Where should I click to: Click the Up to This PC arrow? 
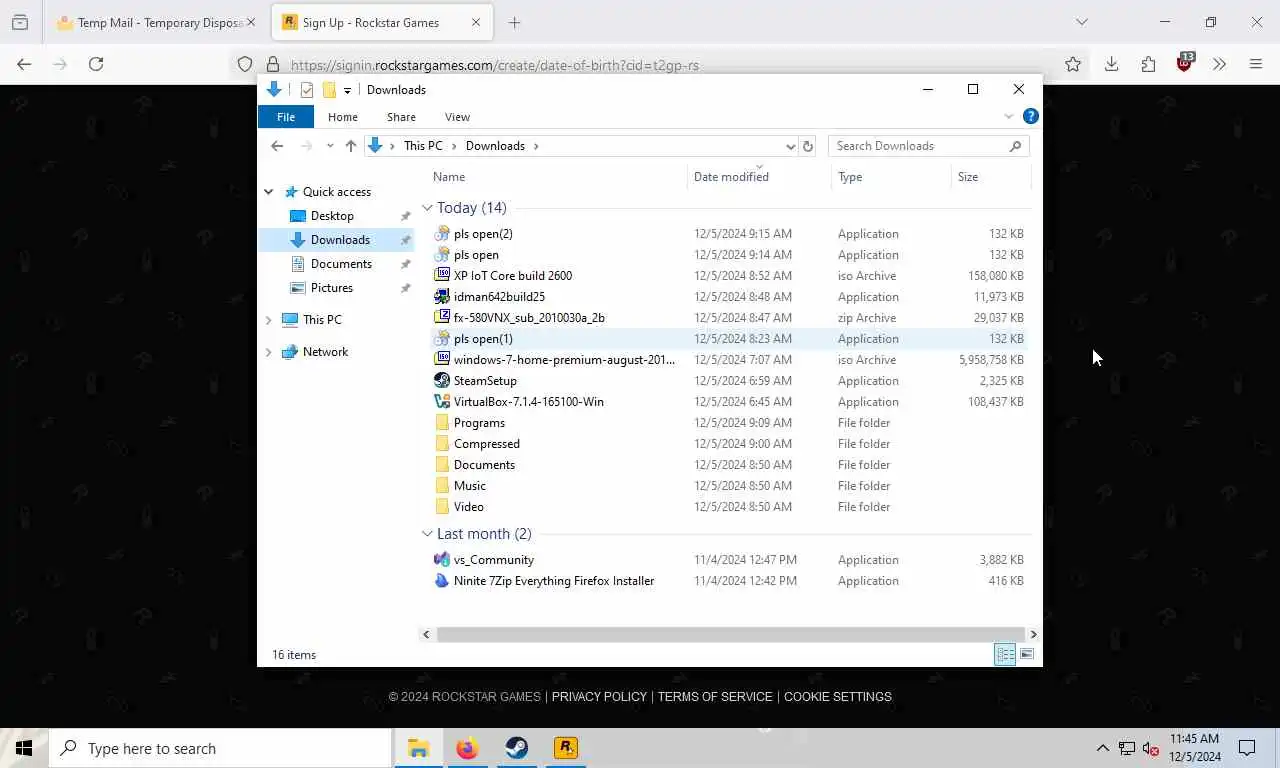coord(350,146)
